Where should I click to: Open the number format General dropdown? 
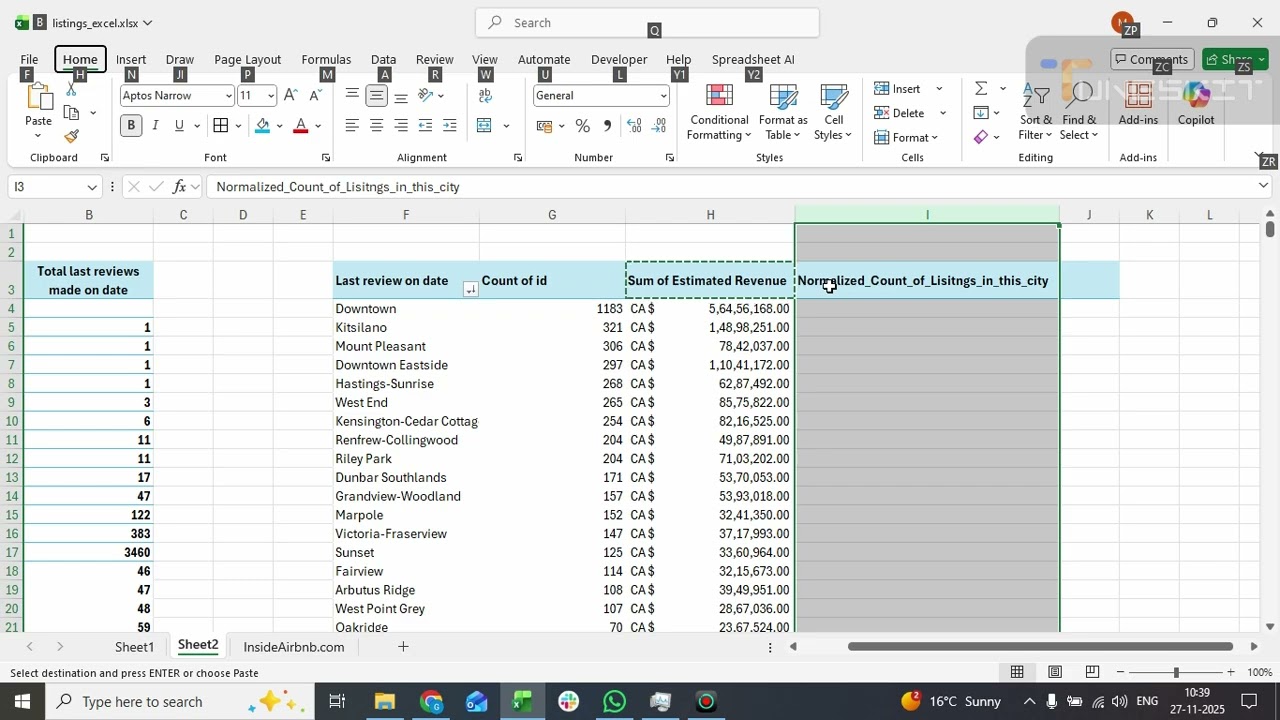[663, 96]
